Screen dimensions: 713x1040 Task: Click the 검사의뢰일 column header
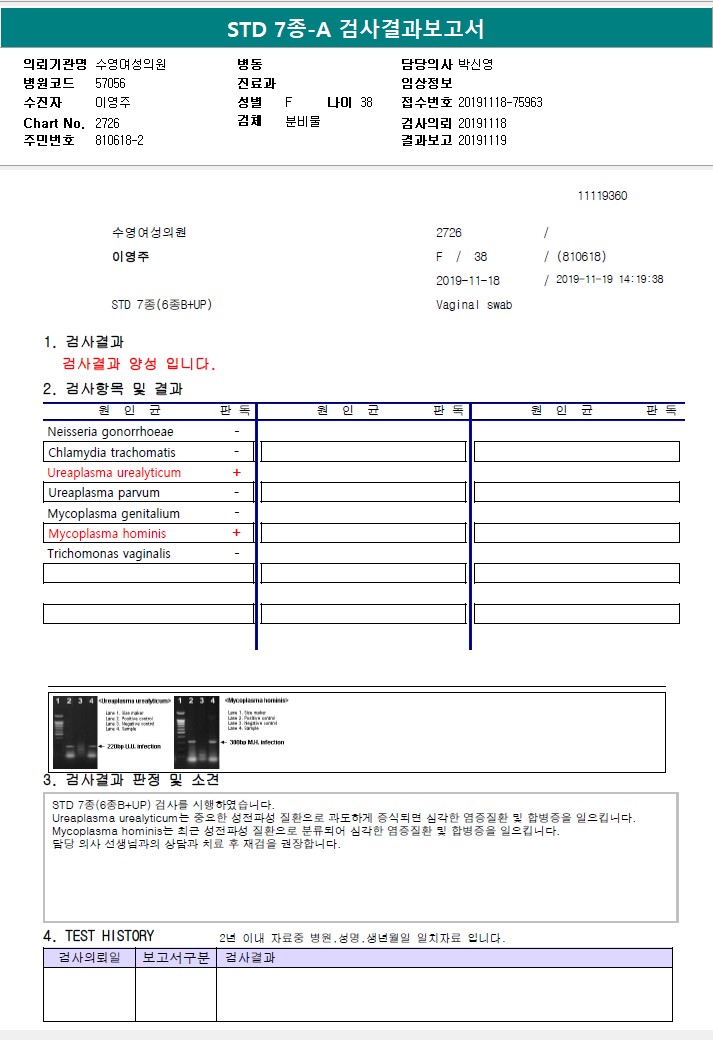tap(90, 958)
